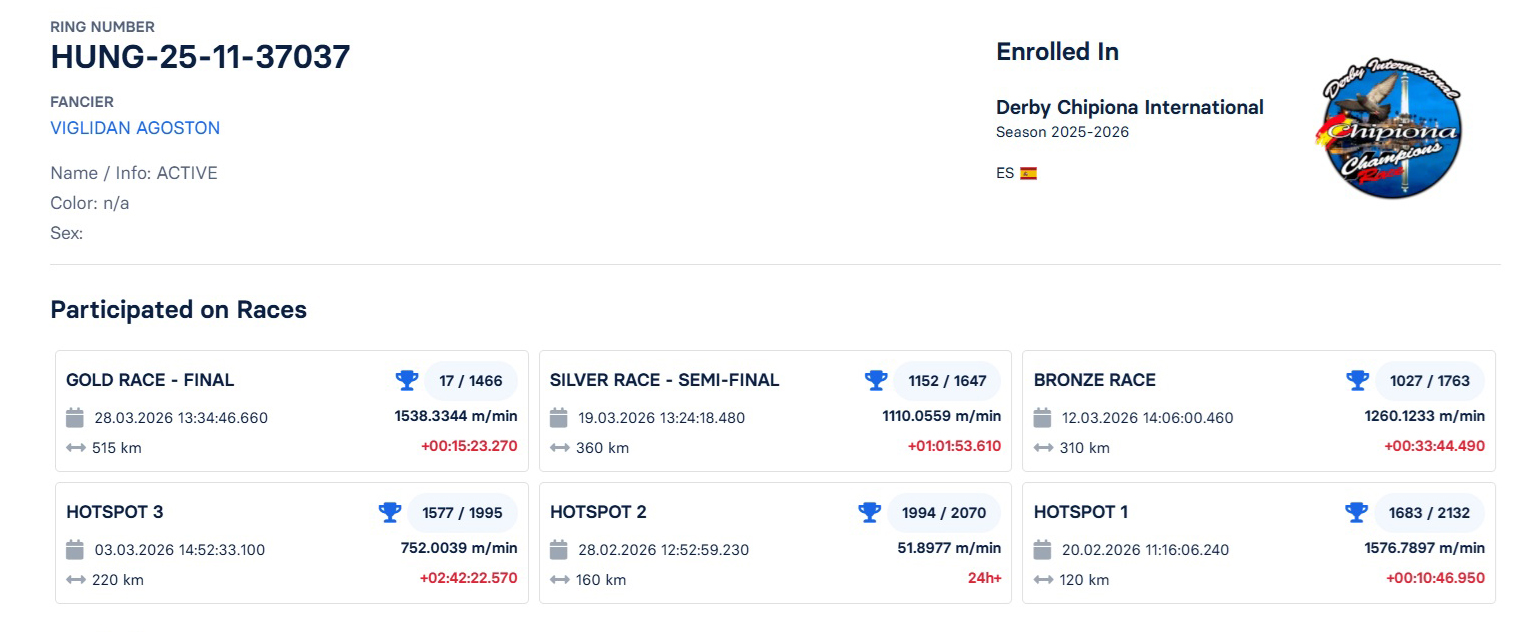This screenshot has width=1537, height=632.
Task: Open fancier VIGLIDAN AGOSTON profile link
Action: point(135,128)
